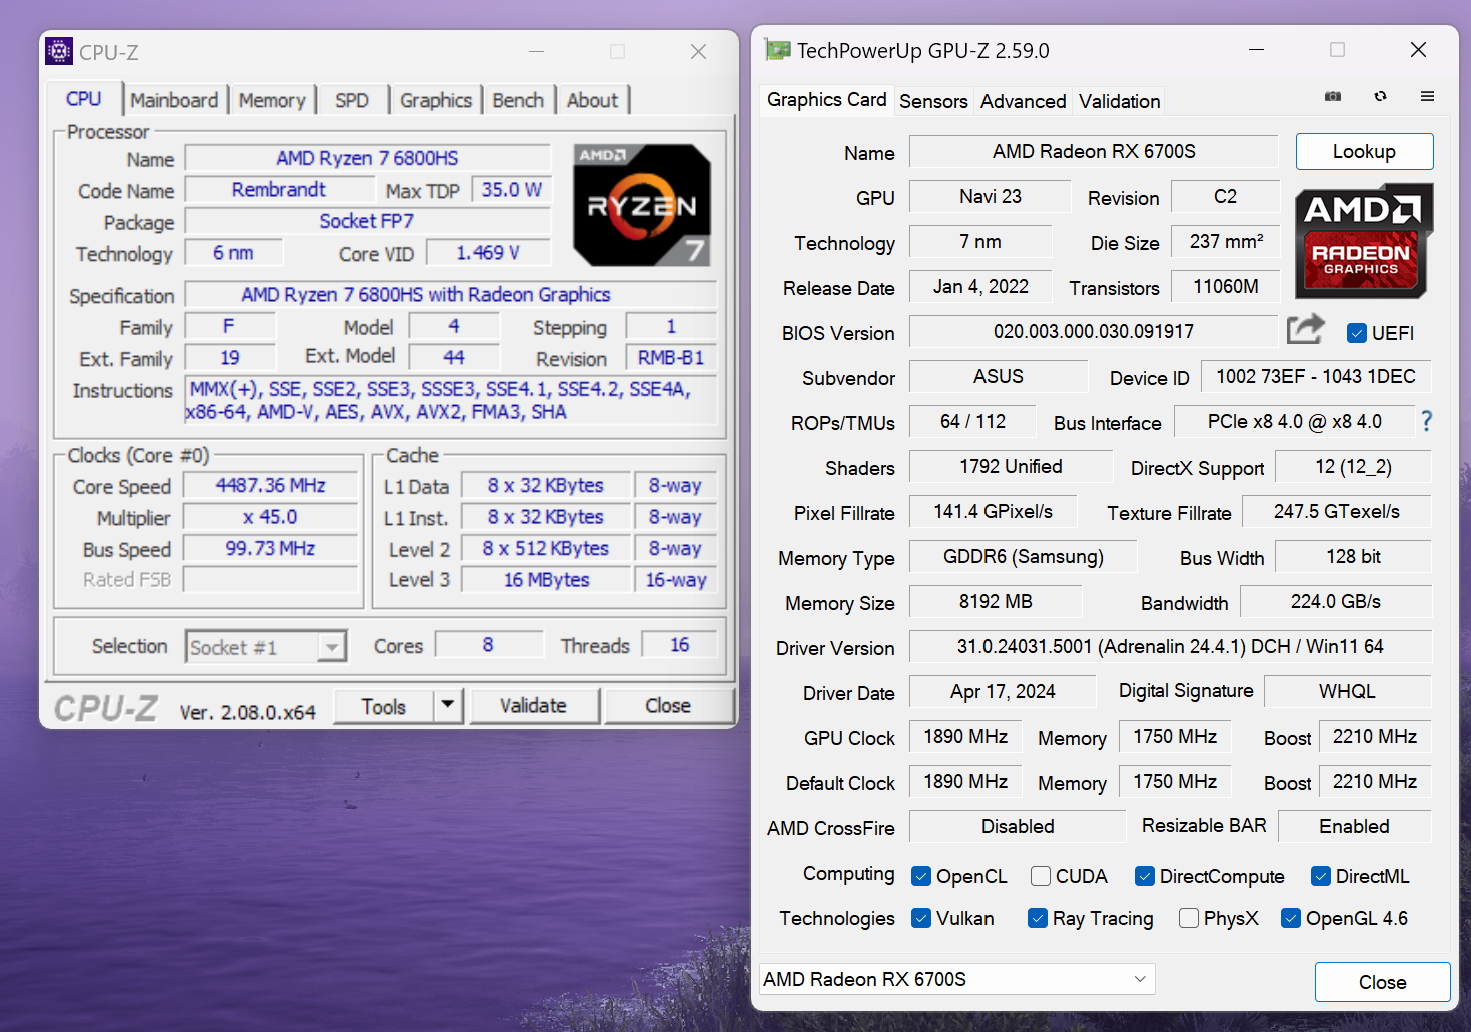Click the Release Date value Jan 4, 2022
This screenshot has height=1032, width=1471.
981,286
